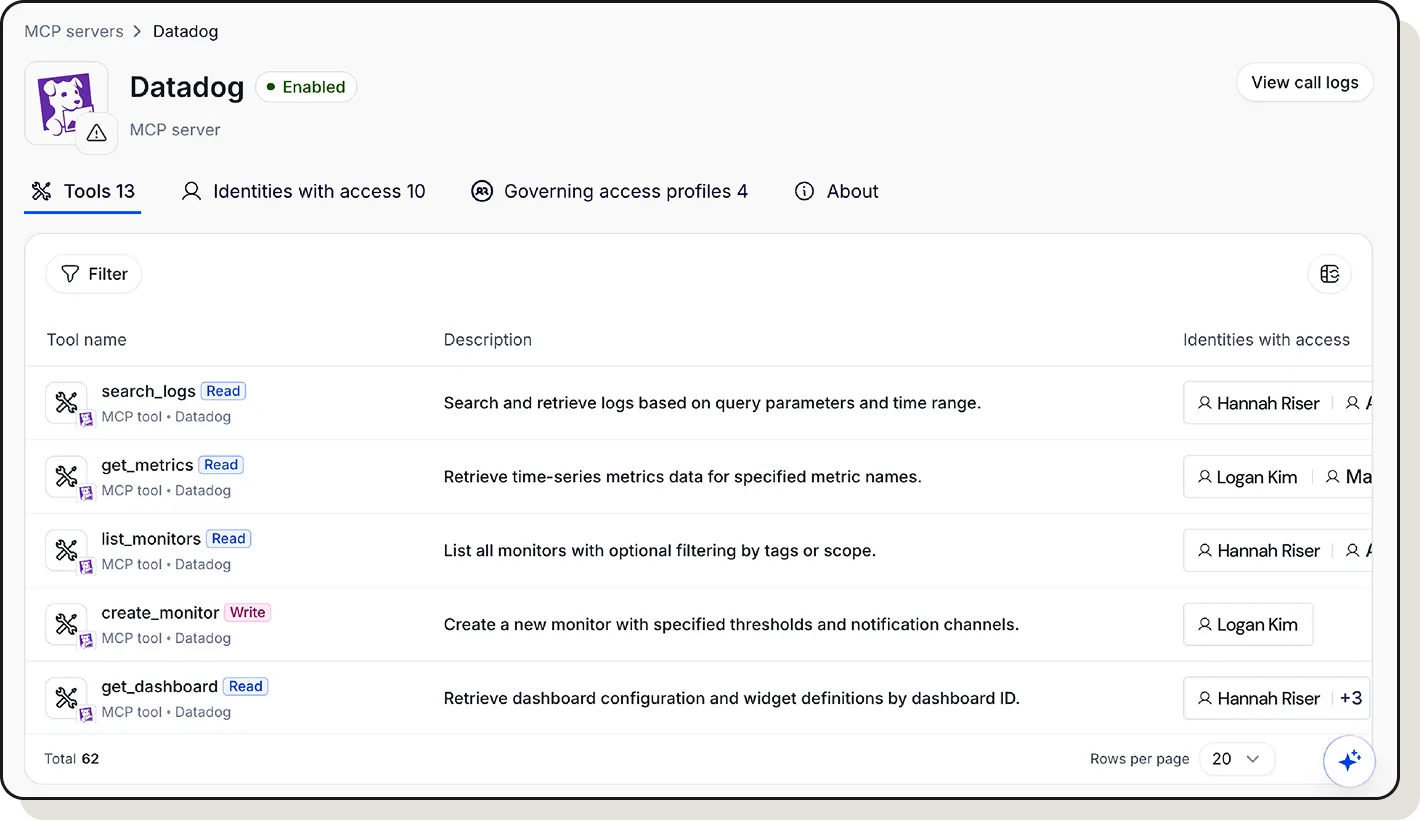Image resolution: width=1420 pixels, height=820 pixels.
Task: Click Logan Kim in the create_monitor row
Action: pos(1247,625)
